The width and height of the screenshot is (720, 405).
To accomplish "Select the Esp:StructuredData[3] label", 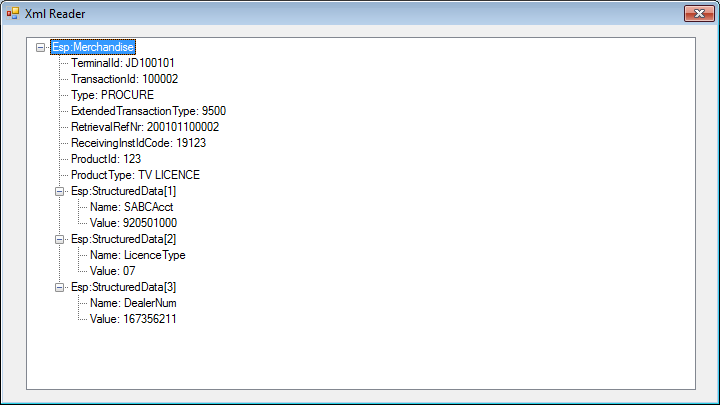I will tap(124, 287).
